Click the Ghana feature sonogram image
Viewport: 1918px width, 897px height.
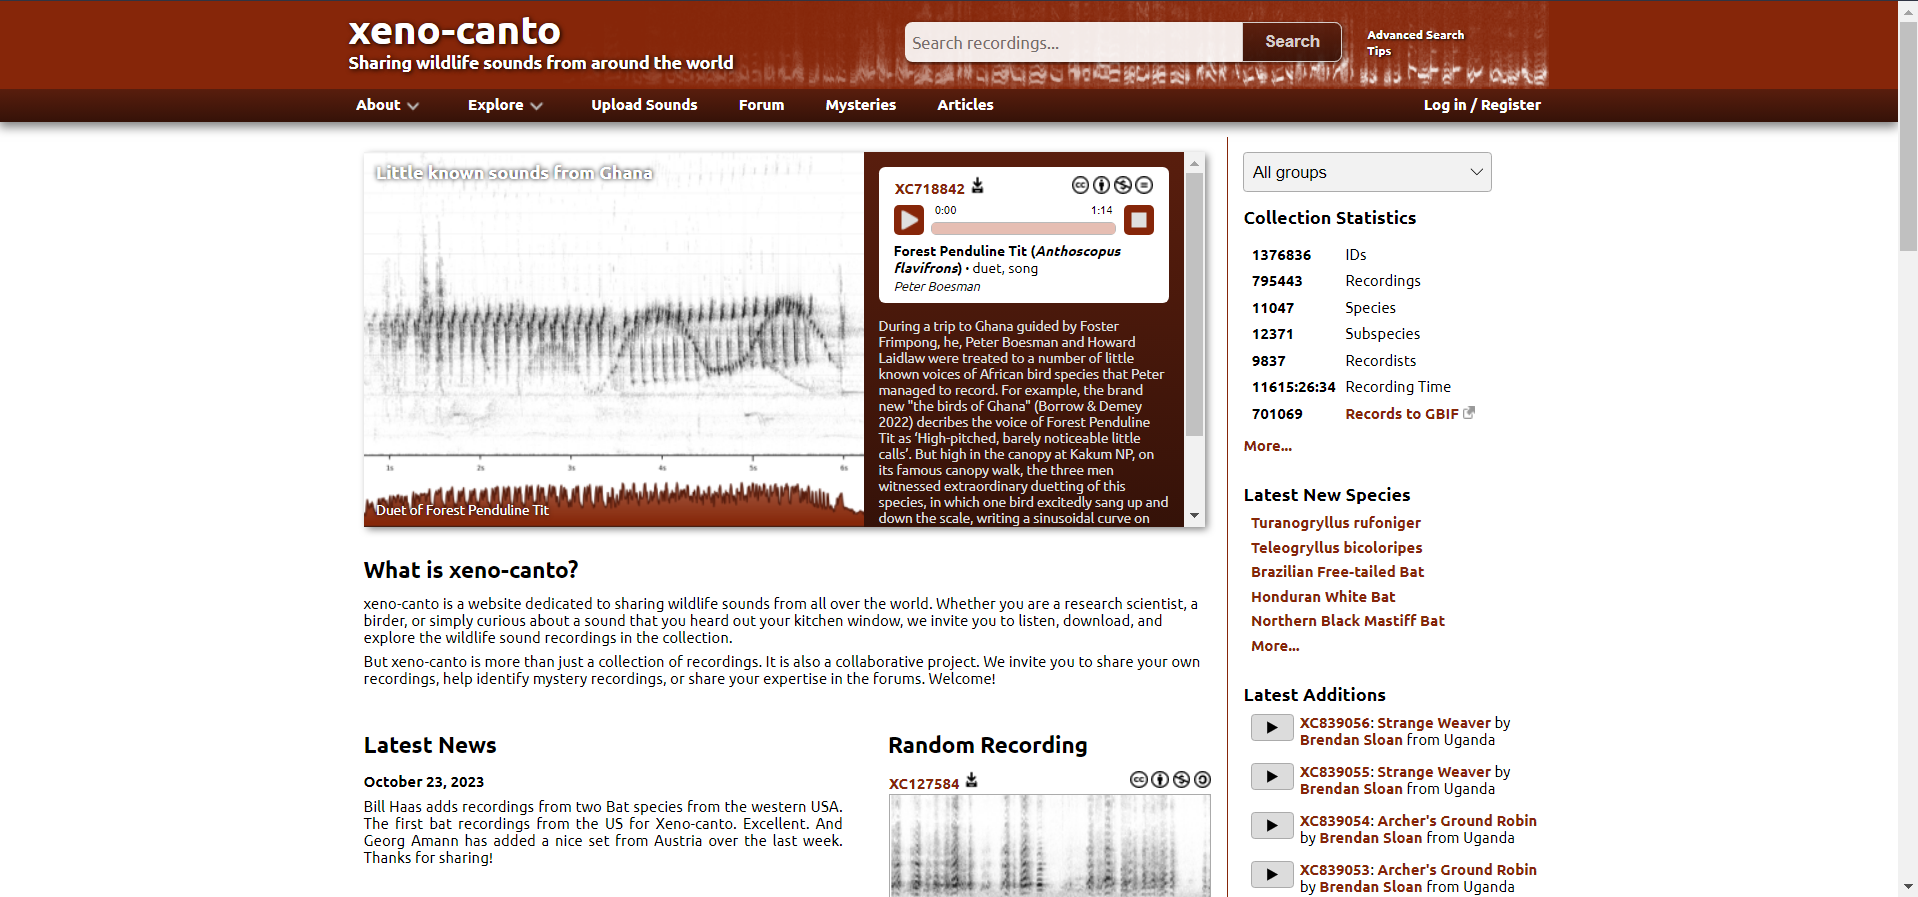(613, 340)
